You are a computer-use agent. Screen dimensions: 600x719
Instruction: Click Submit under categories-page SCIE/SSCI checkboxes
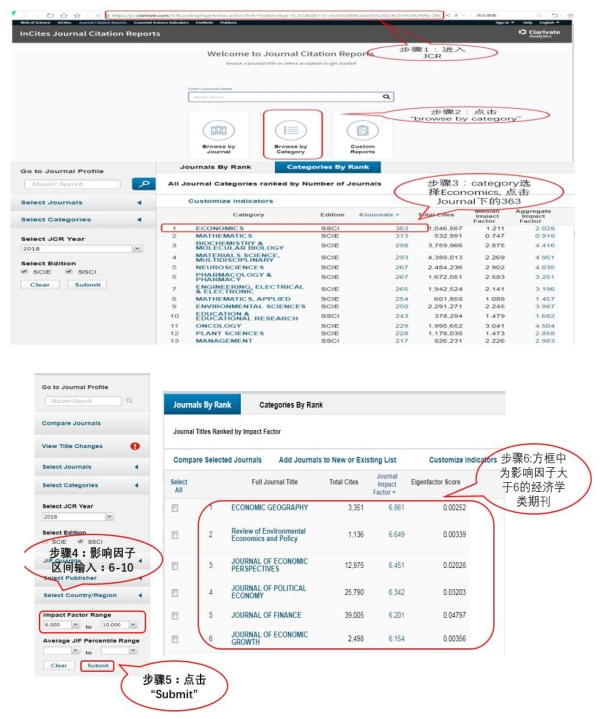pyautogui.click(x=87, y=285)
